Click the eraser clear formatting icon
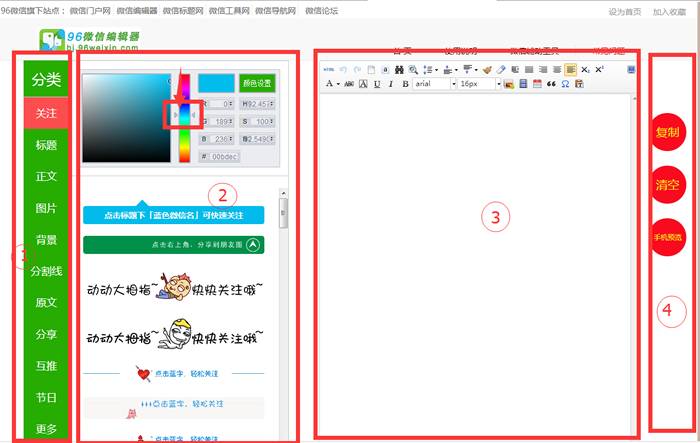Screen dimensions: 700x443 pos(501,70)
